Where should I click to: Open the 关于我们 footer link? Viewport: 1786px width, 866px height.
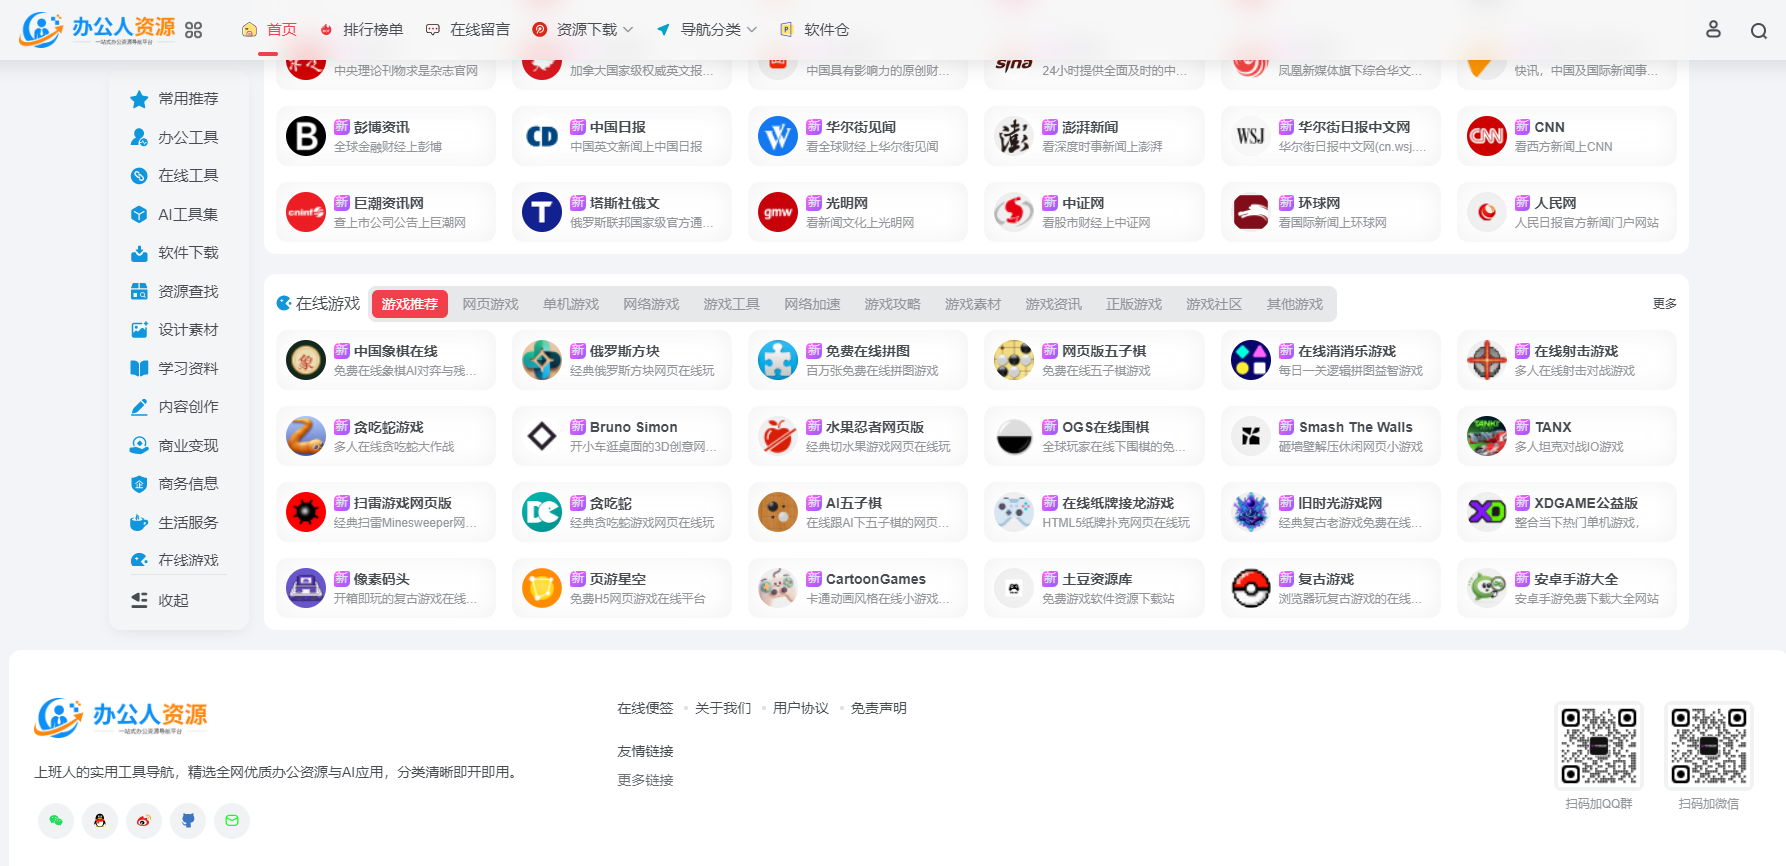723,708
